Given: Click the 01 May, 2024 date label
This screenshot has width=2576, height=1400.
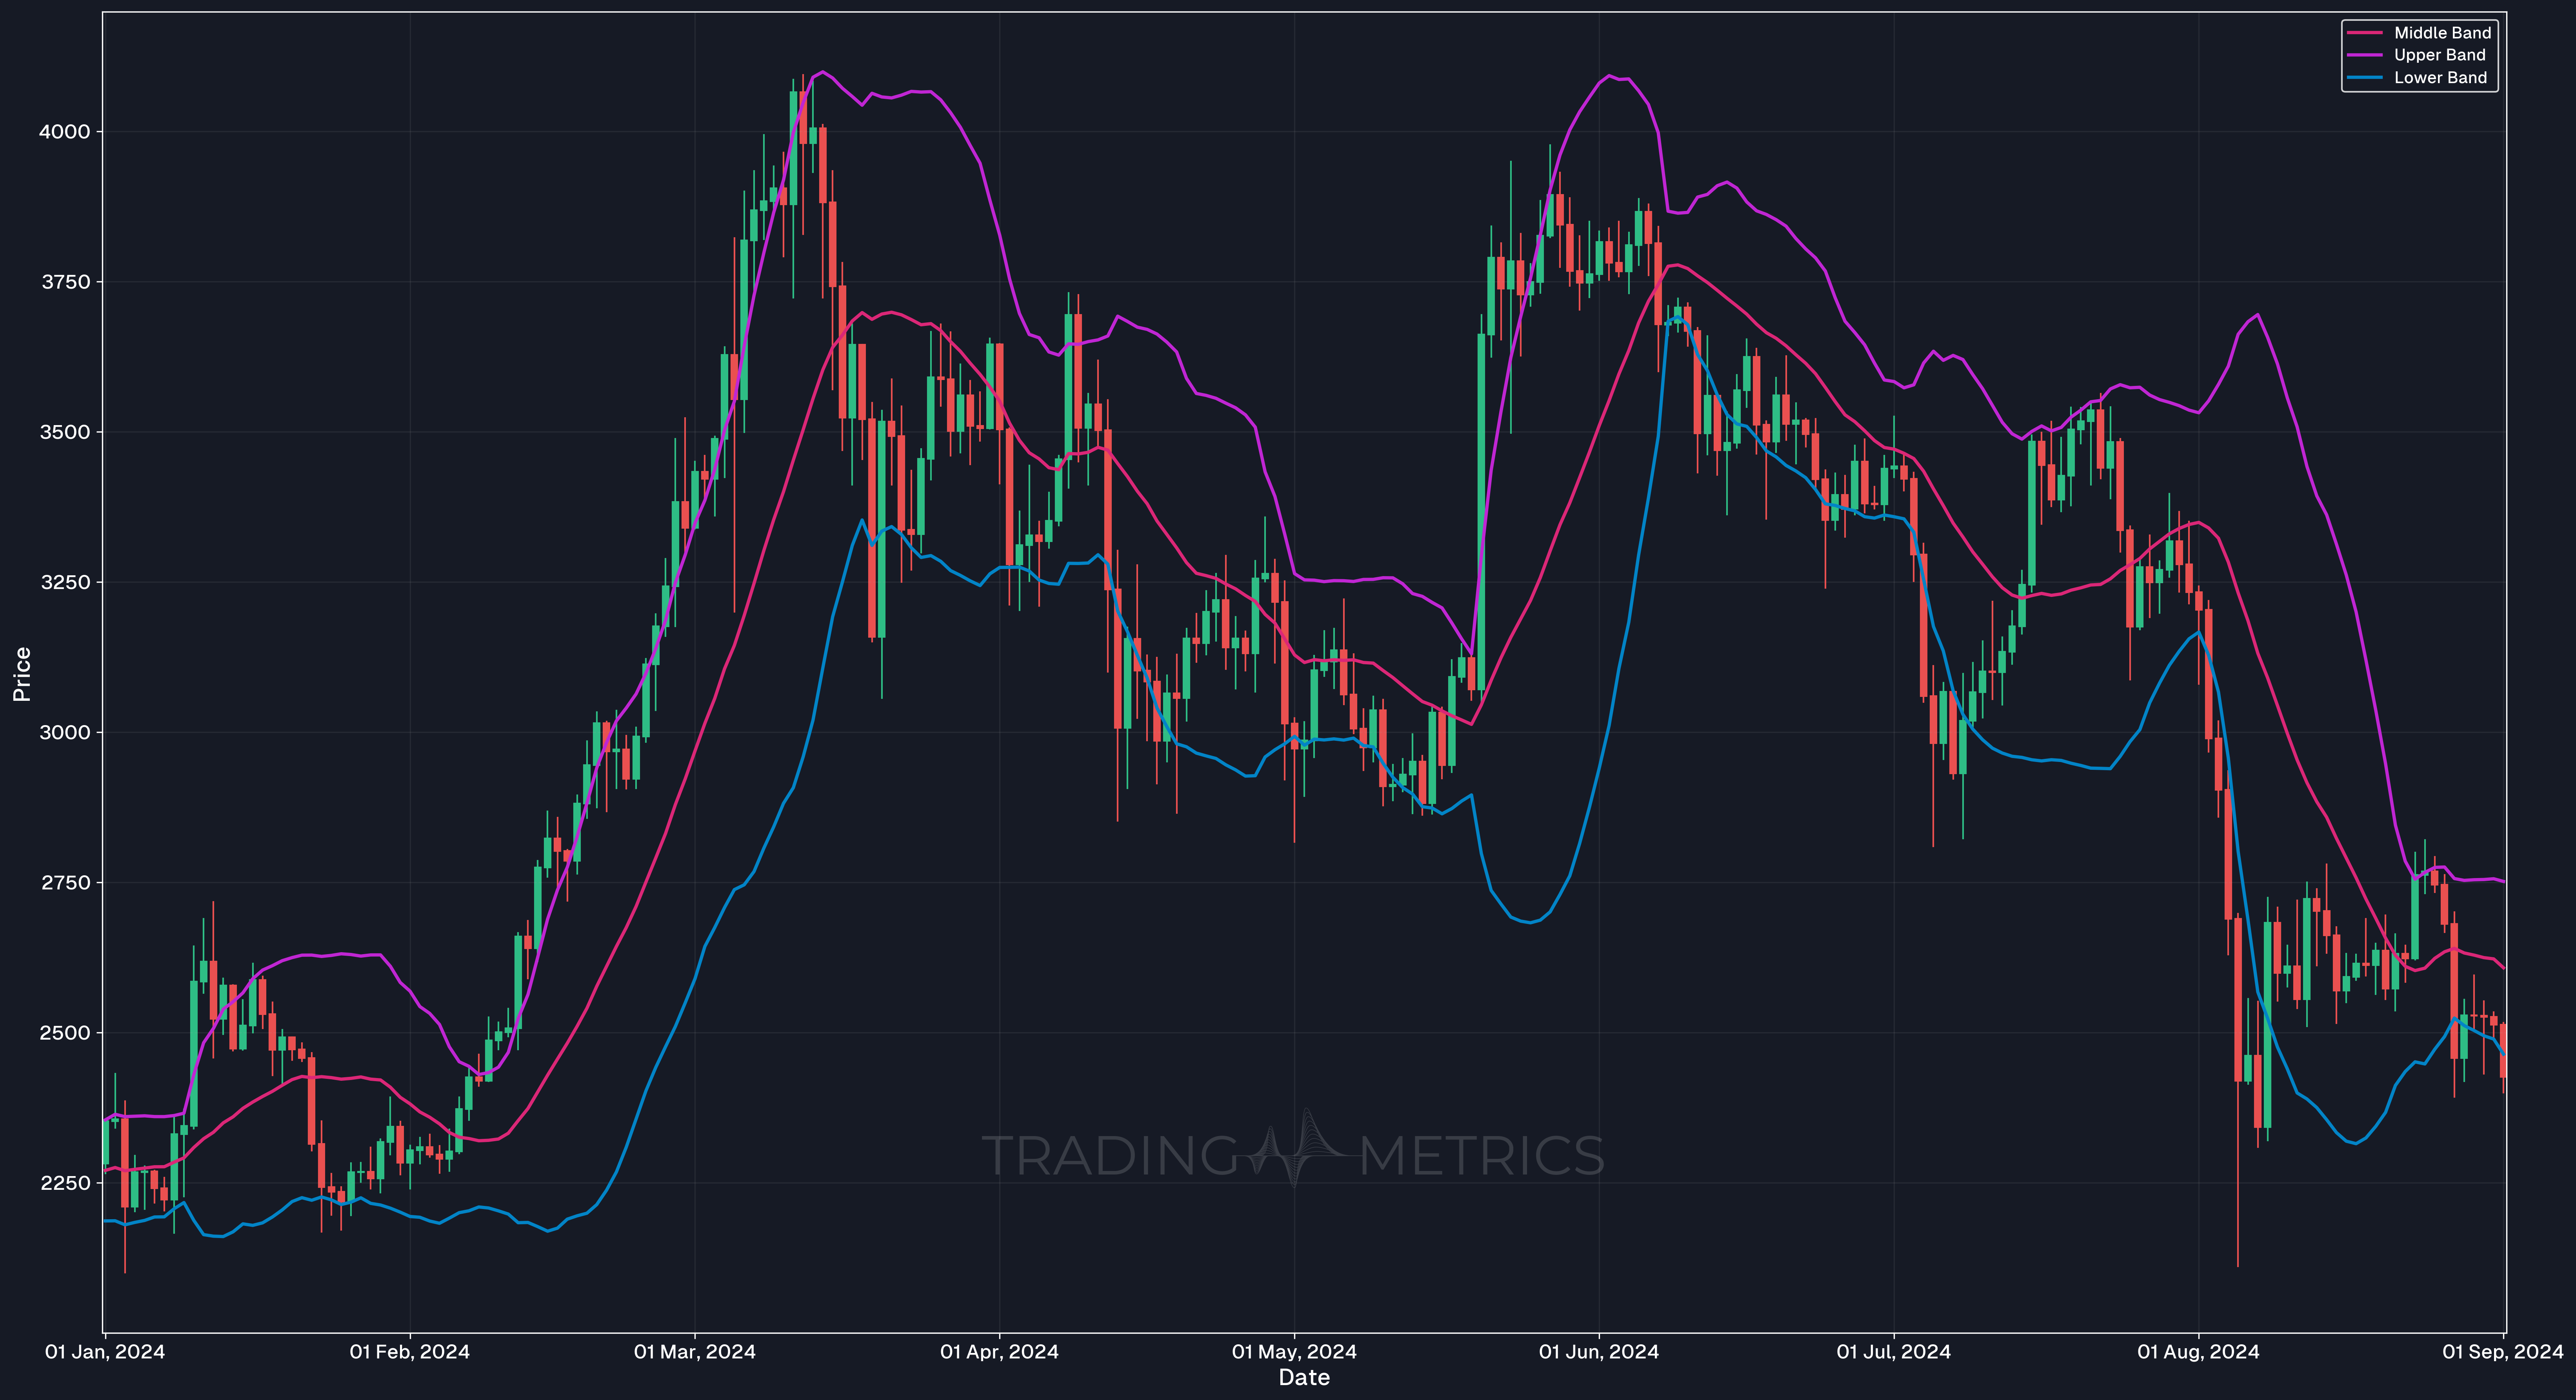Looking at the screenshot, I should 1294,1352.
